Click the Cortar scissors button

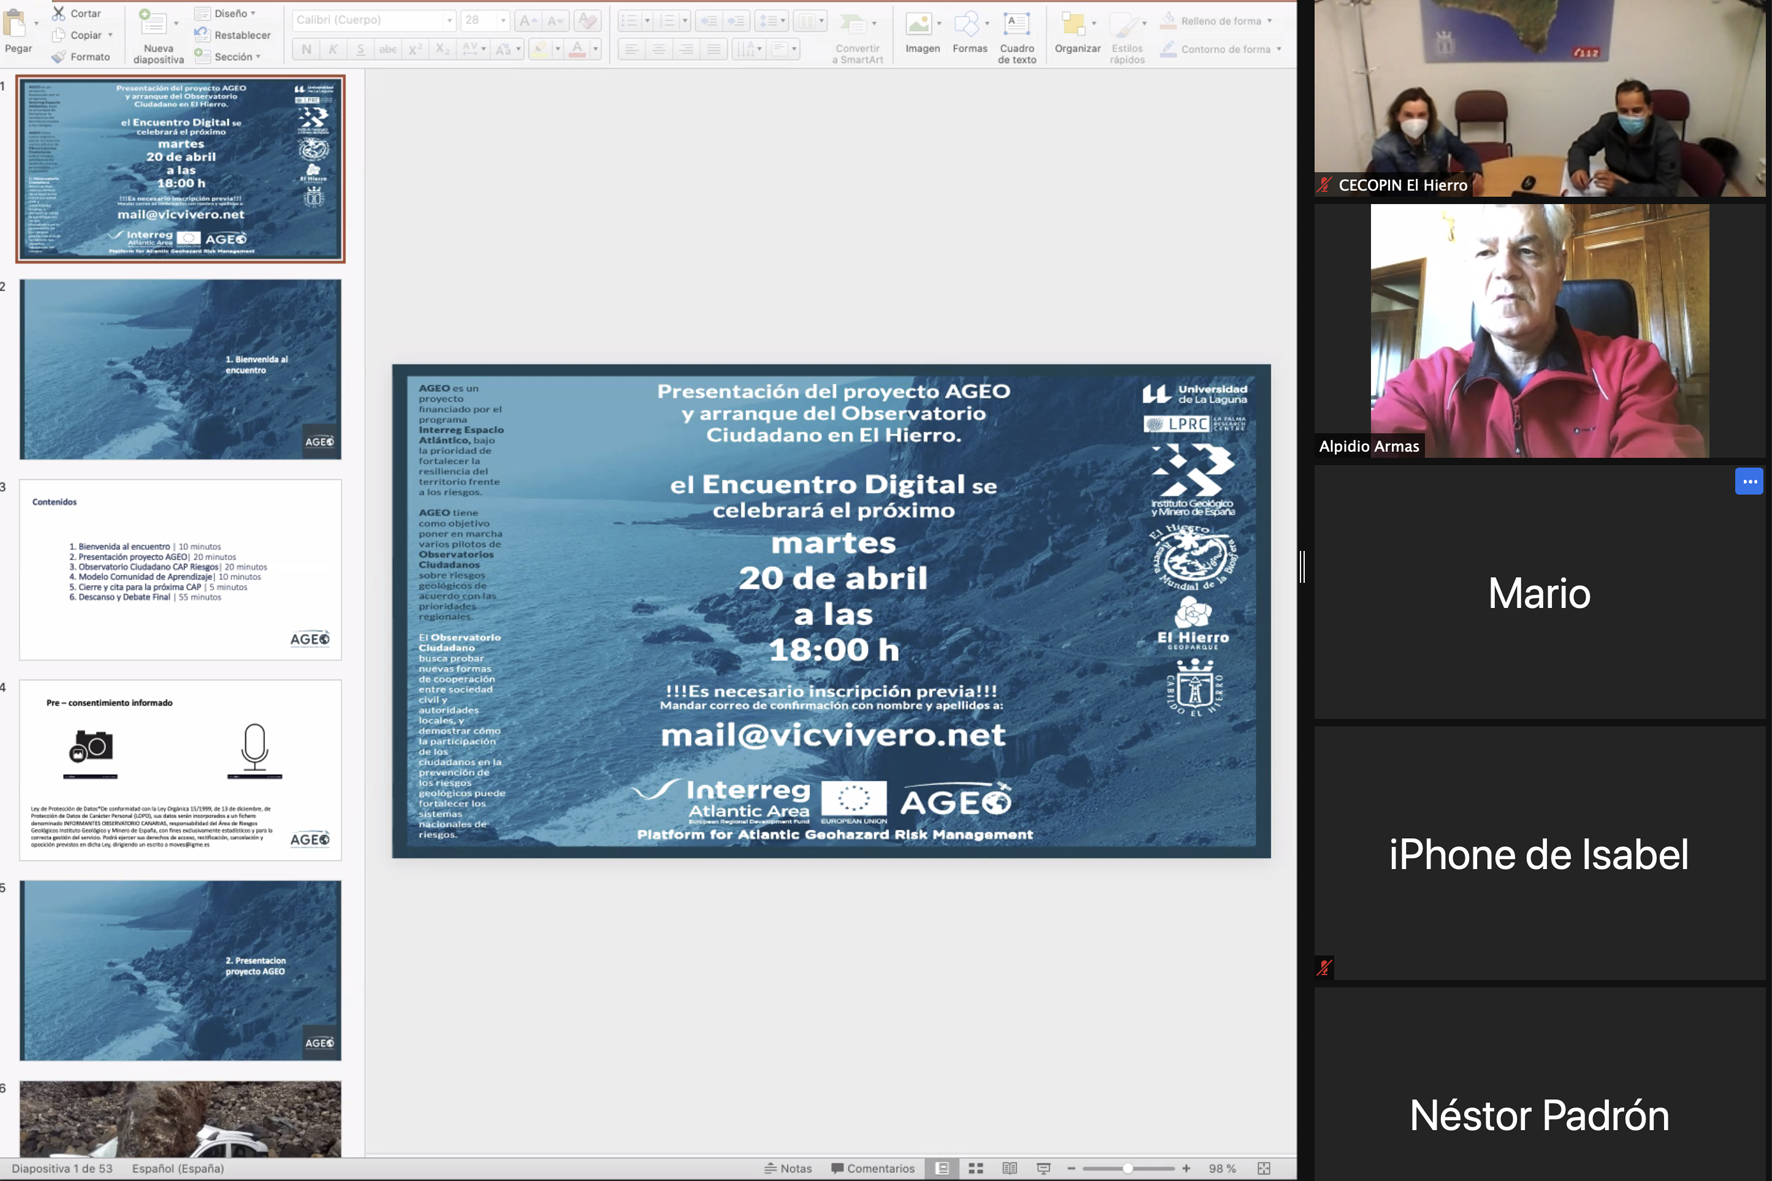pyautogui.click(x=77, y=13)
